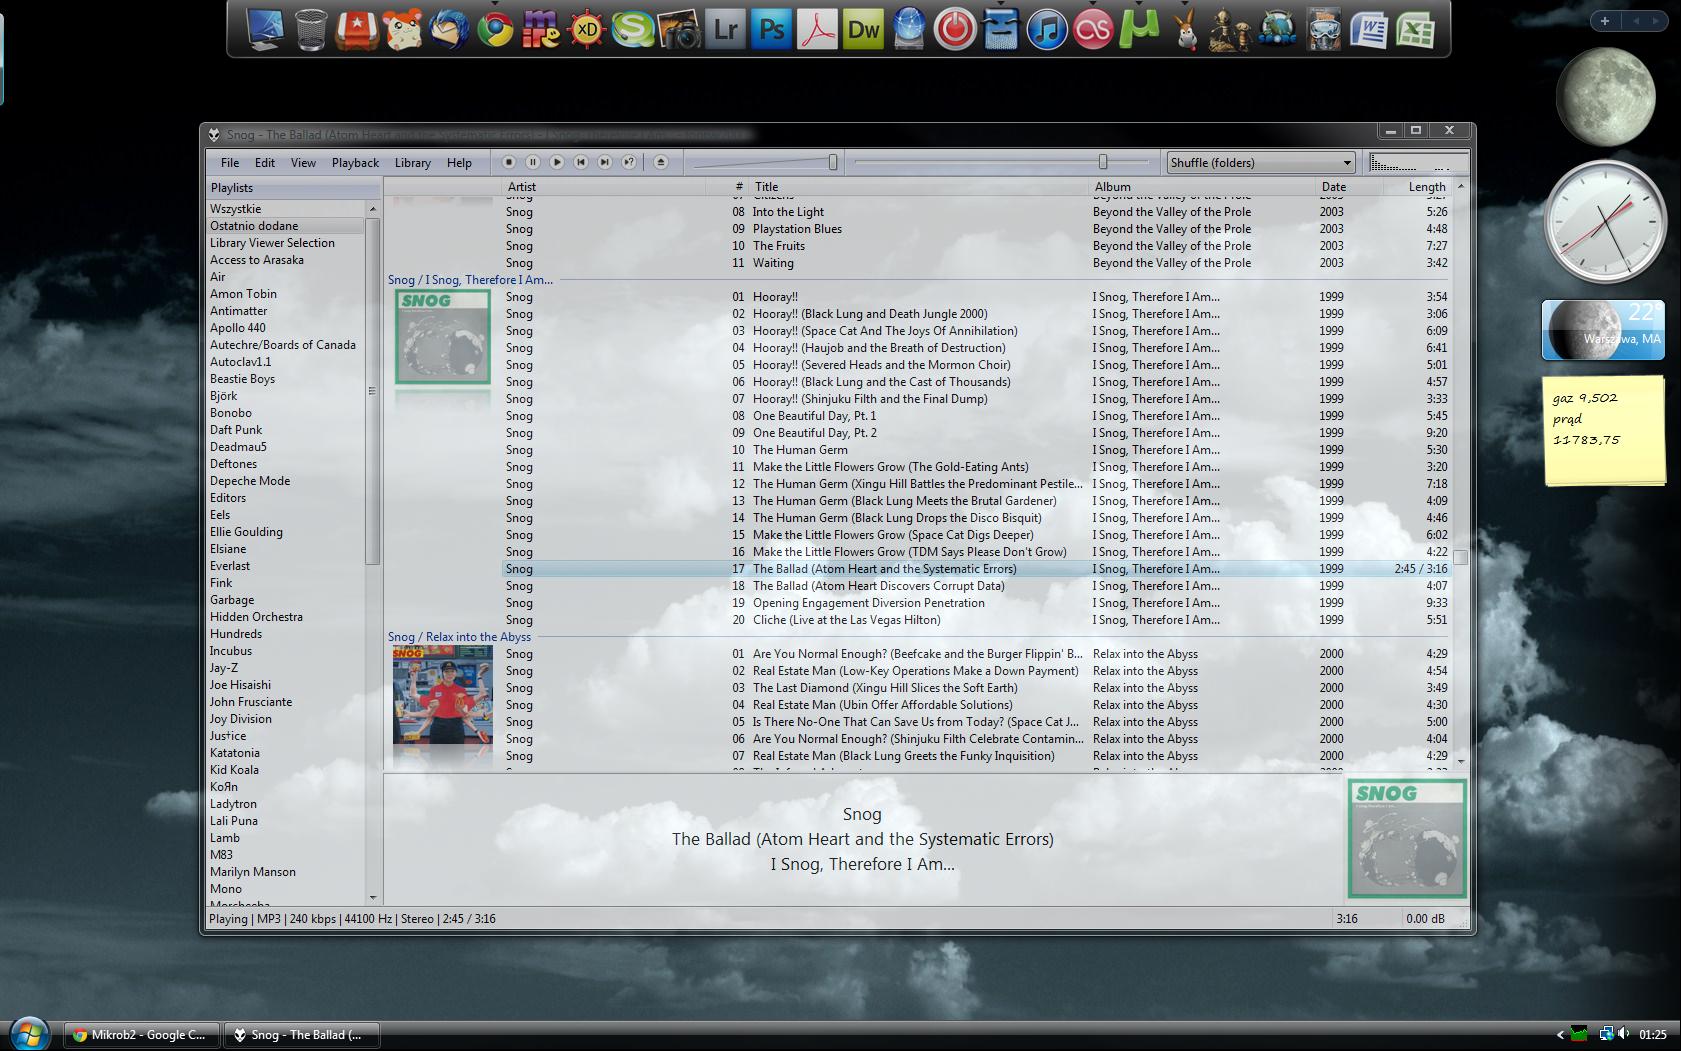This screenshot has width=1681, height=1051.
Task: Launch Last.fm from the dock
Action: tap(1093, 29)
